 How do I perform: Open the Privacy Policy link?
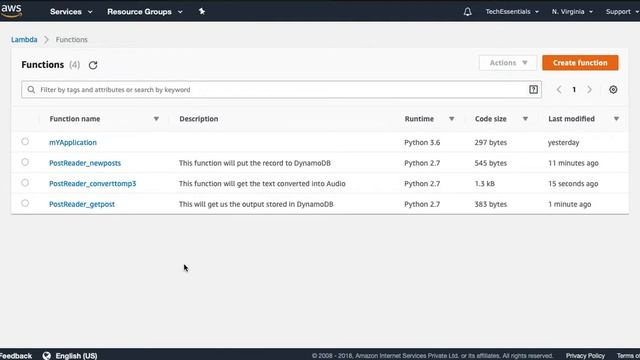(585, 356)
